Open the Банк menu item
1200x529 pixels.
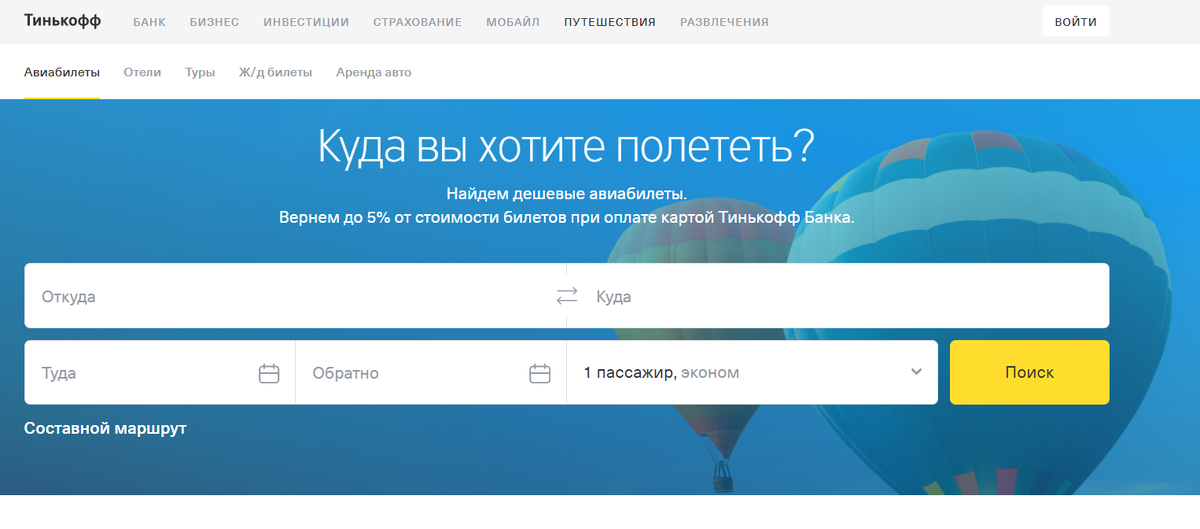(149, 22)
